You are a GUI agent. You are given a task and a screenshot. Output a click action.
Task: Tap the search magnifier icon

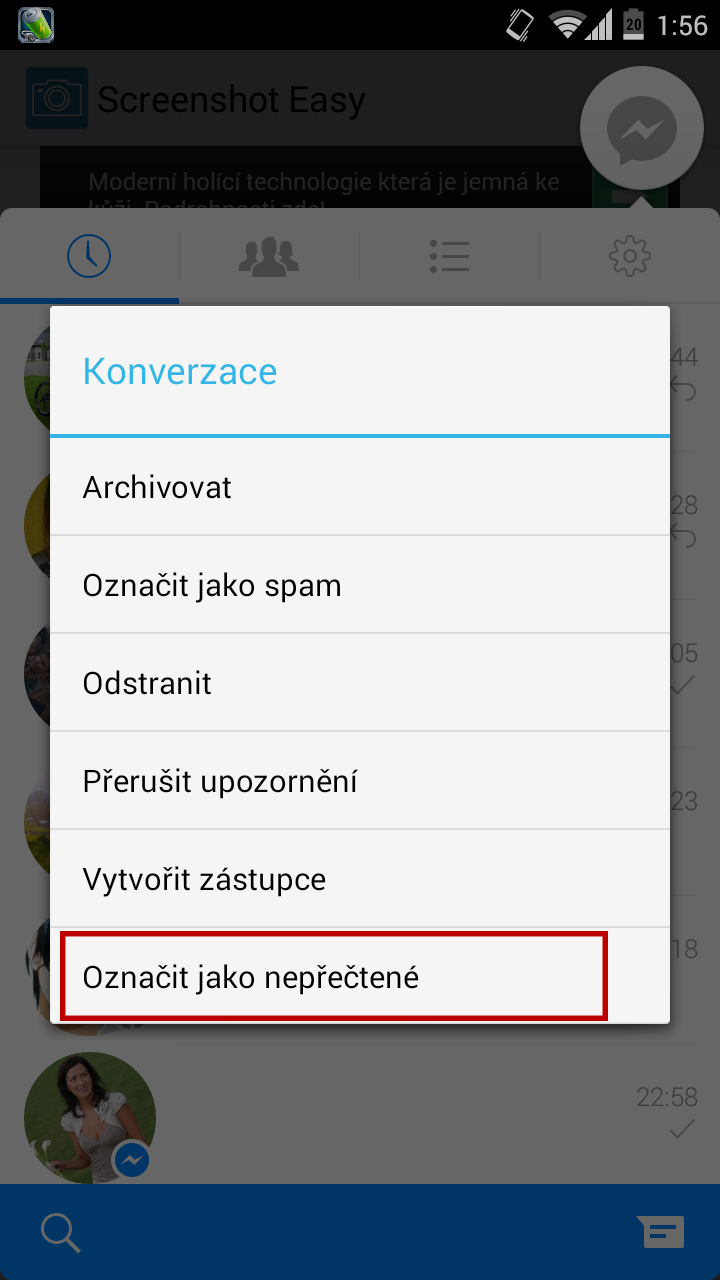tap(61, 1232)
